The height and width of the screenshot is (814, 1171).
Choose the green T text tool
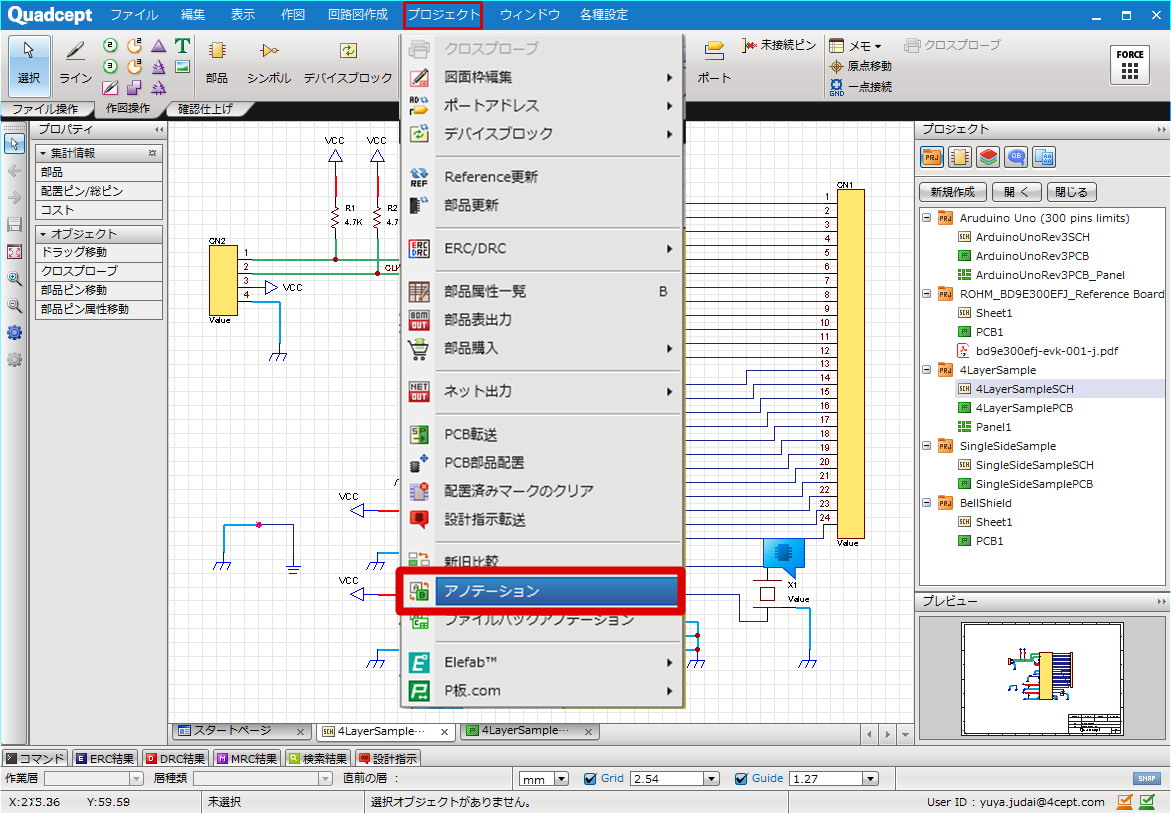point(182,46)
